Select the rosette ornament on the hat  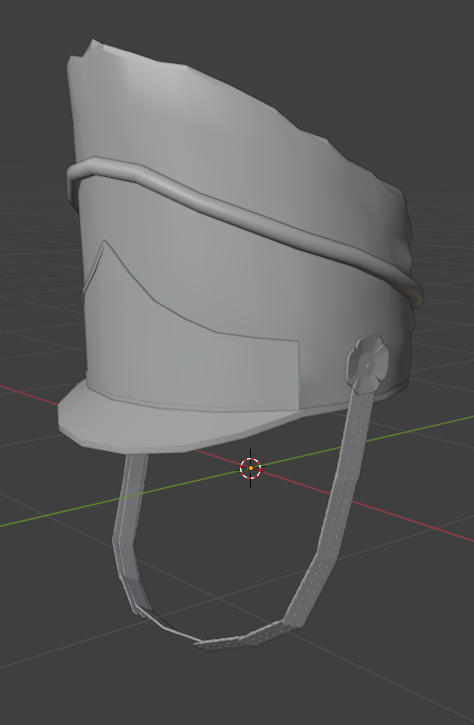coord(368,364)
